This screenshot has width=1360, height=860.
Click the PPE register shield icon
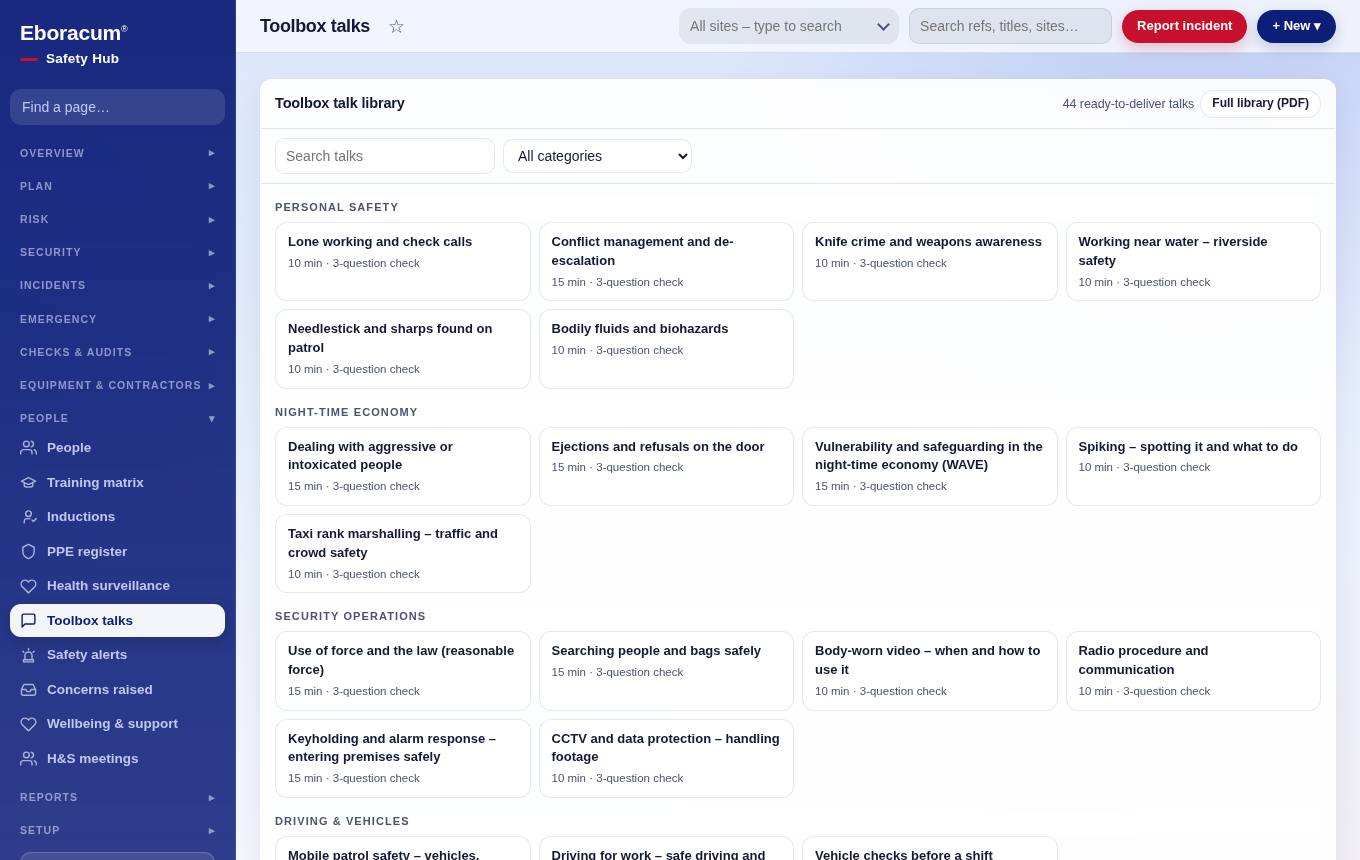pos(28,552)
